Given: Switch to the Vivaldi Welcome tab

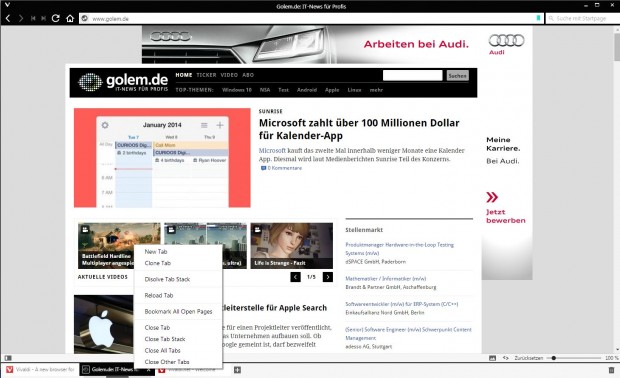Looking at the screenshot, I should (192, 370).
